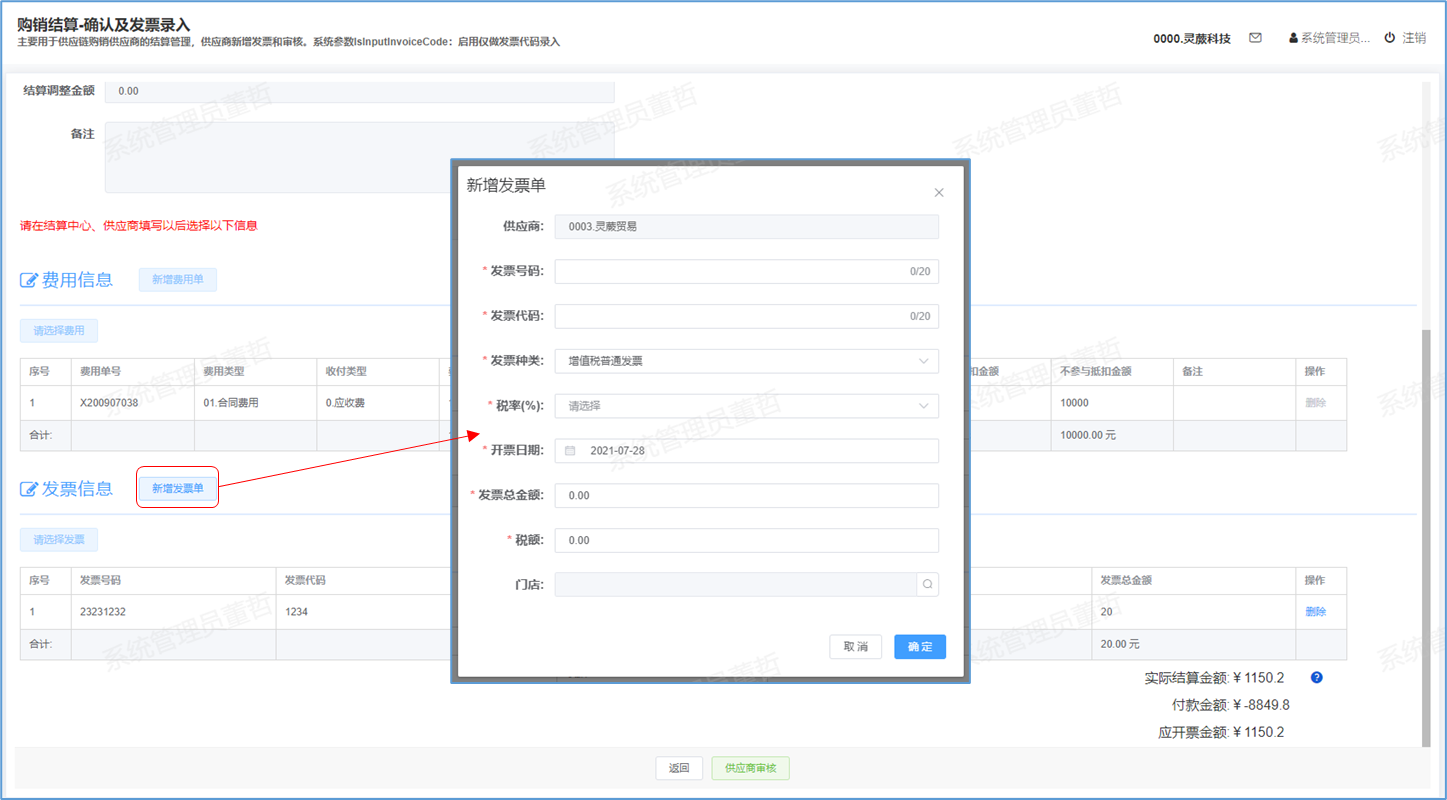Click the 费用单号 column header

(133, 371)
